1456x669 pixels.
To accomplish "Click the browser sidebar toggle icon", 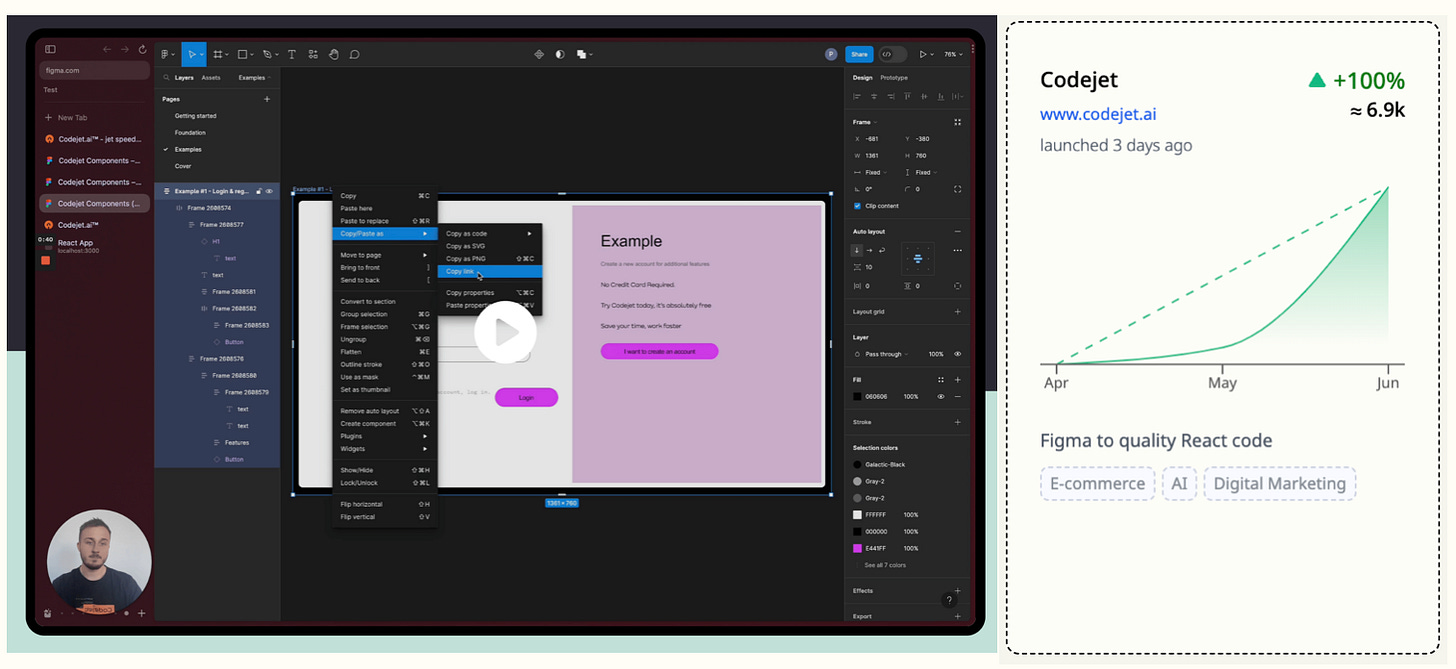I will point(50,49).
